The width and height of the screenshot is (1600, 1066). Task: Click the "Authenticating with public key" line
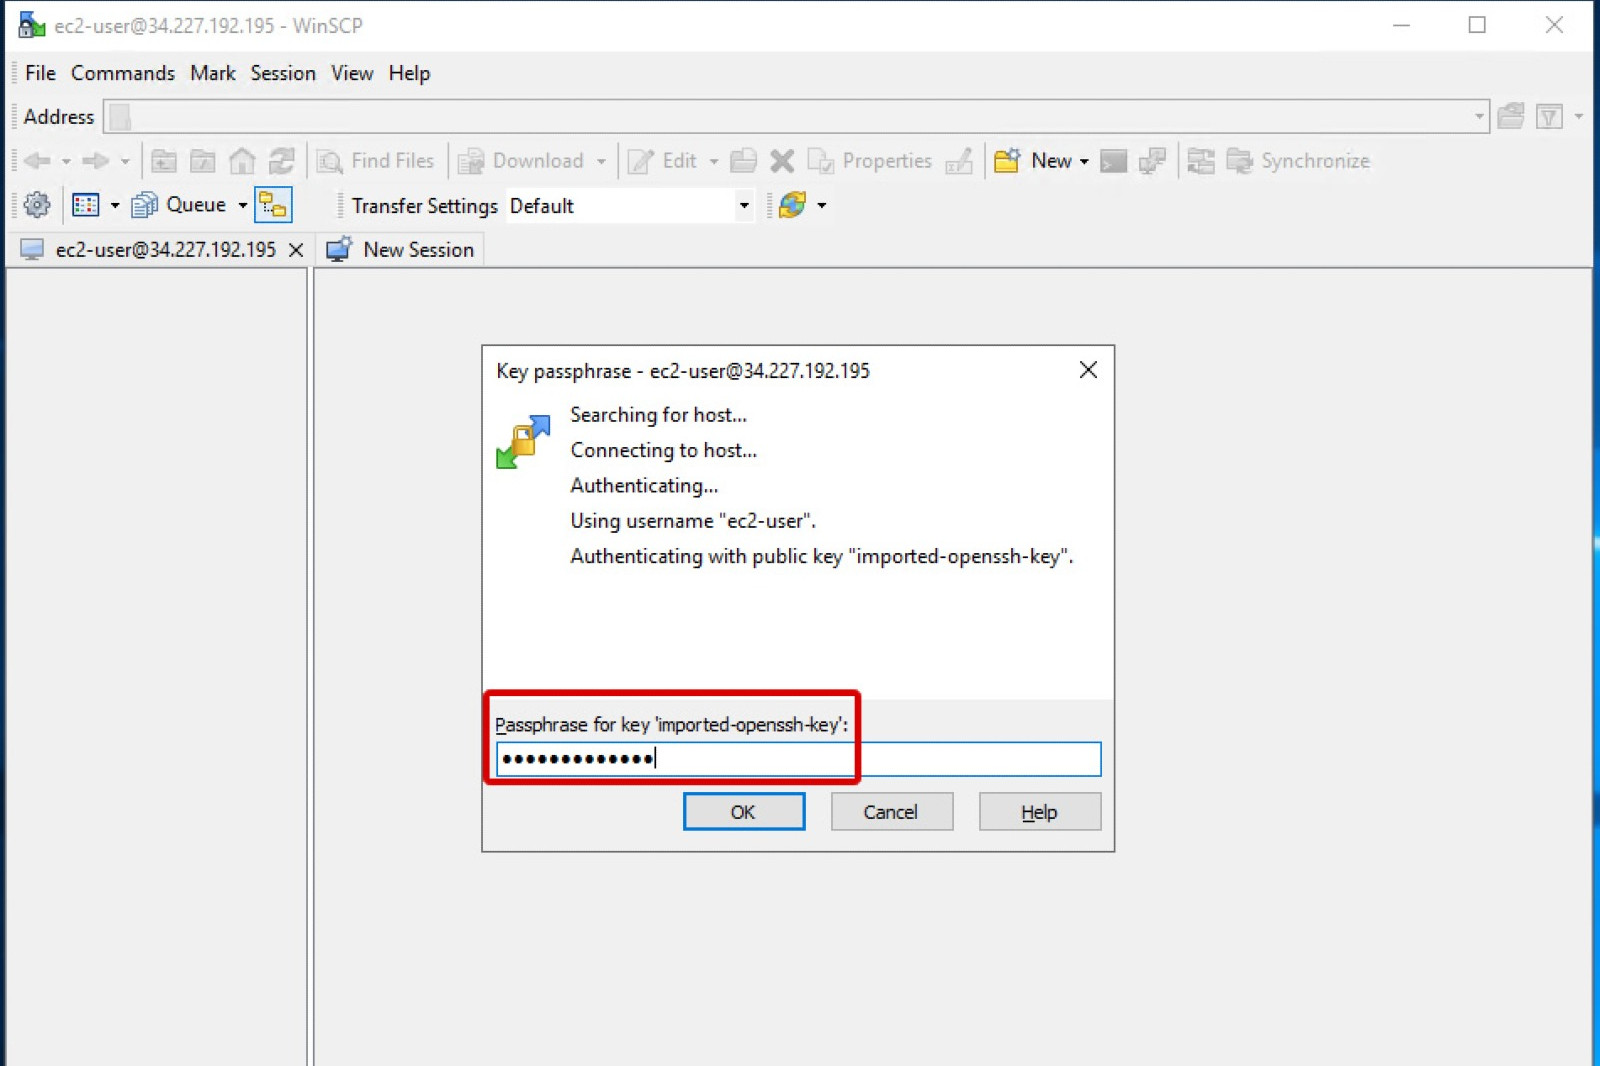click(x=821, y=556)
